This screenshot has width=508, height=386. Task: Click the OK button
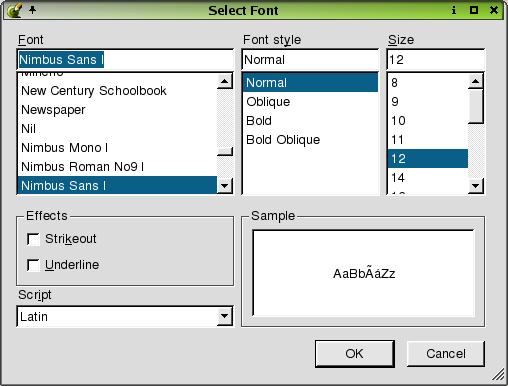355,354
